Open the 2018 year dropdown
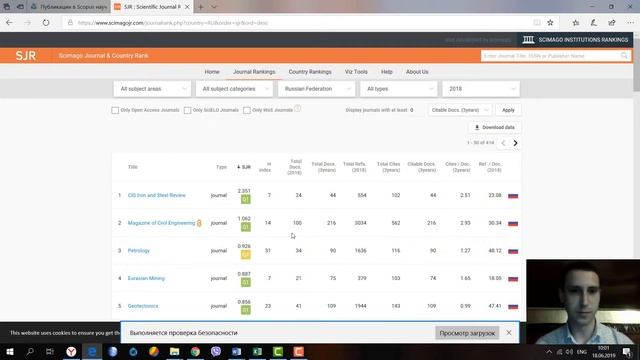 481,89
